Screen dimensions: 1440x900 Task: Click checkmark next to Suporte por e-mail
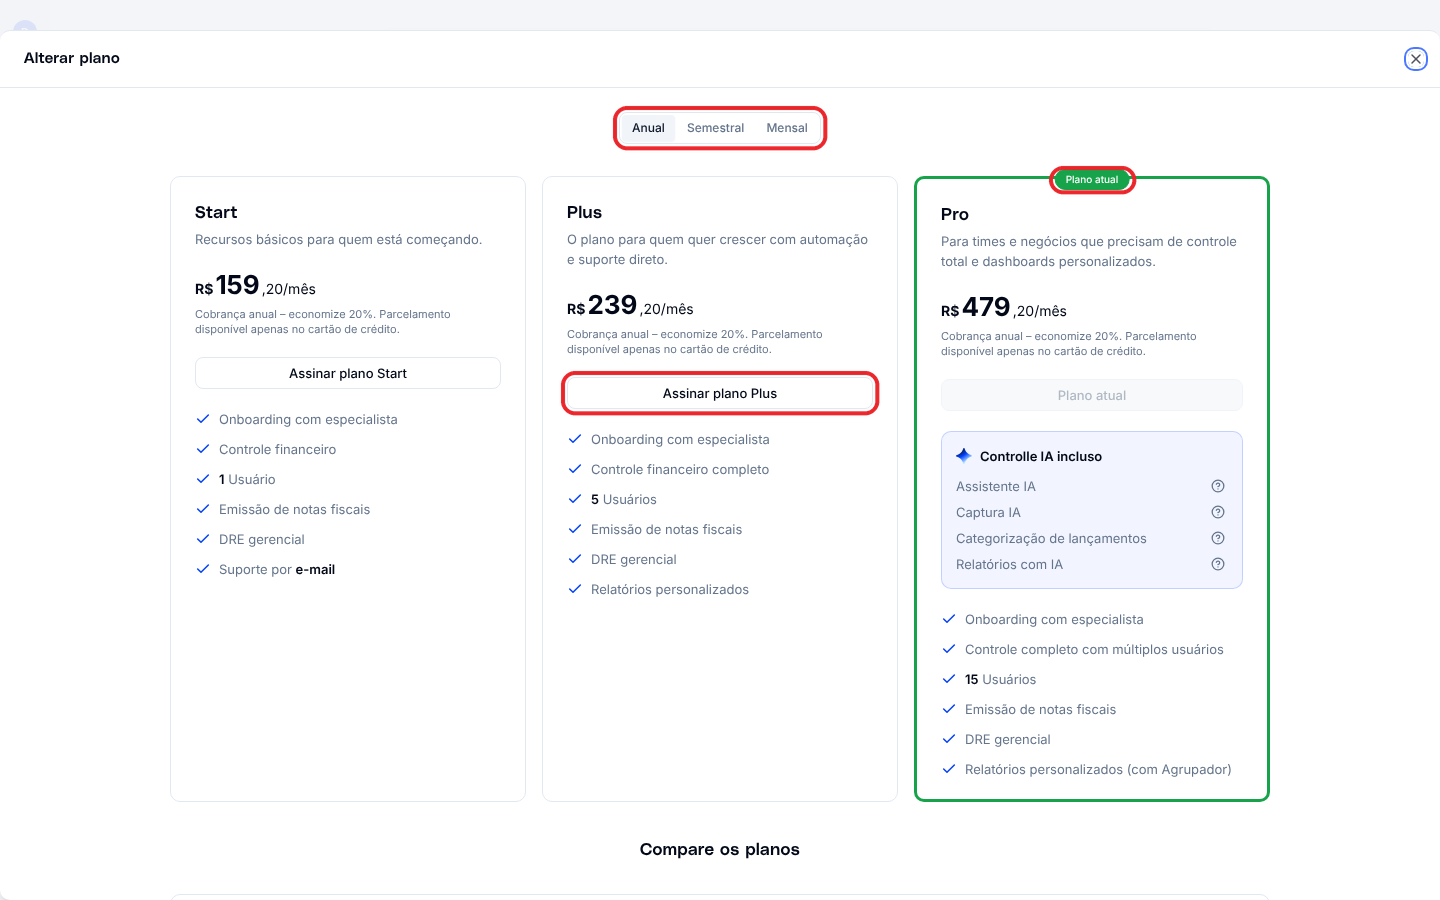coord(203,569)
